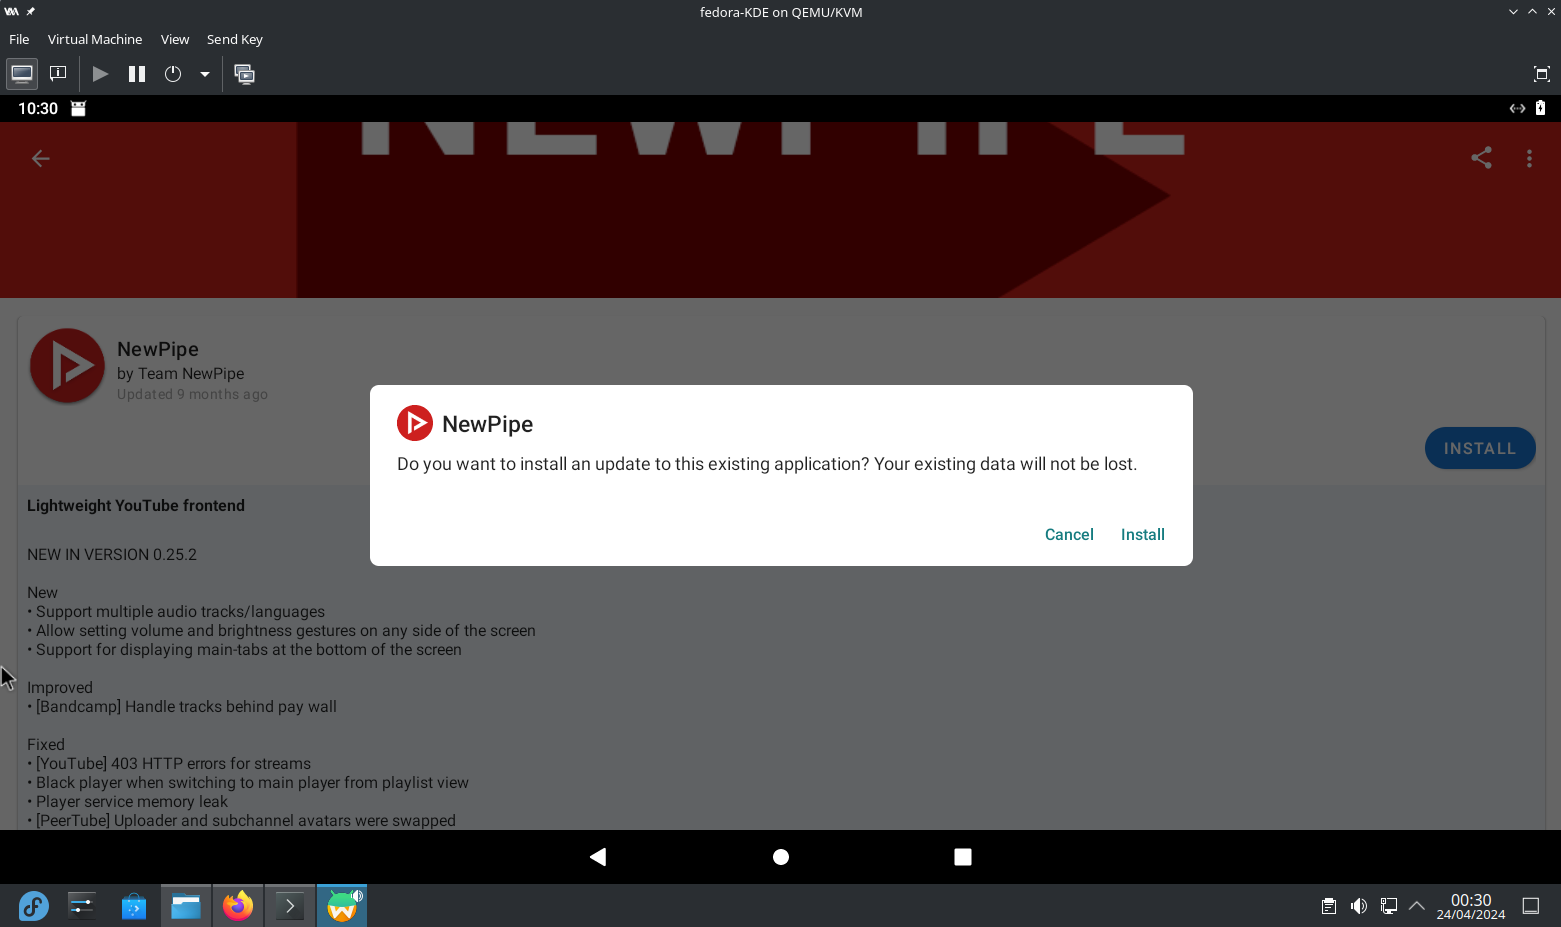The image size is (1561, 927).
Task: Open the three-dot overflow menu
Action: coord(1529,158)
